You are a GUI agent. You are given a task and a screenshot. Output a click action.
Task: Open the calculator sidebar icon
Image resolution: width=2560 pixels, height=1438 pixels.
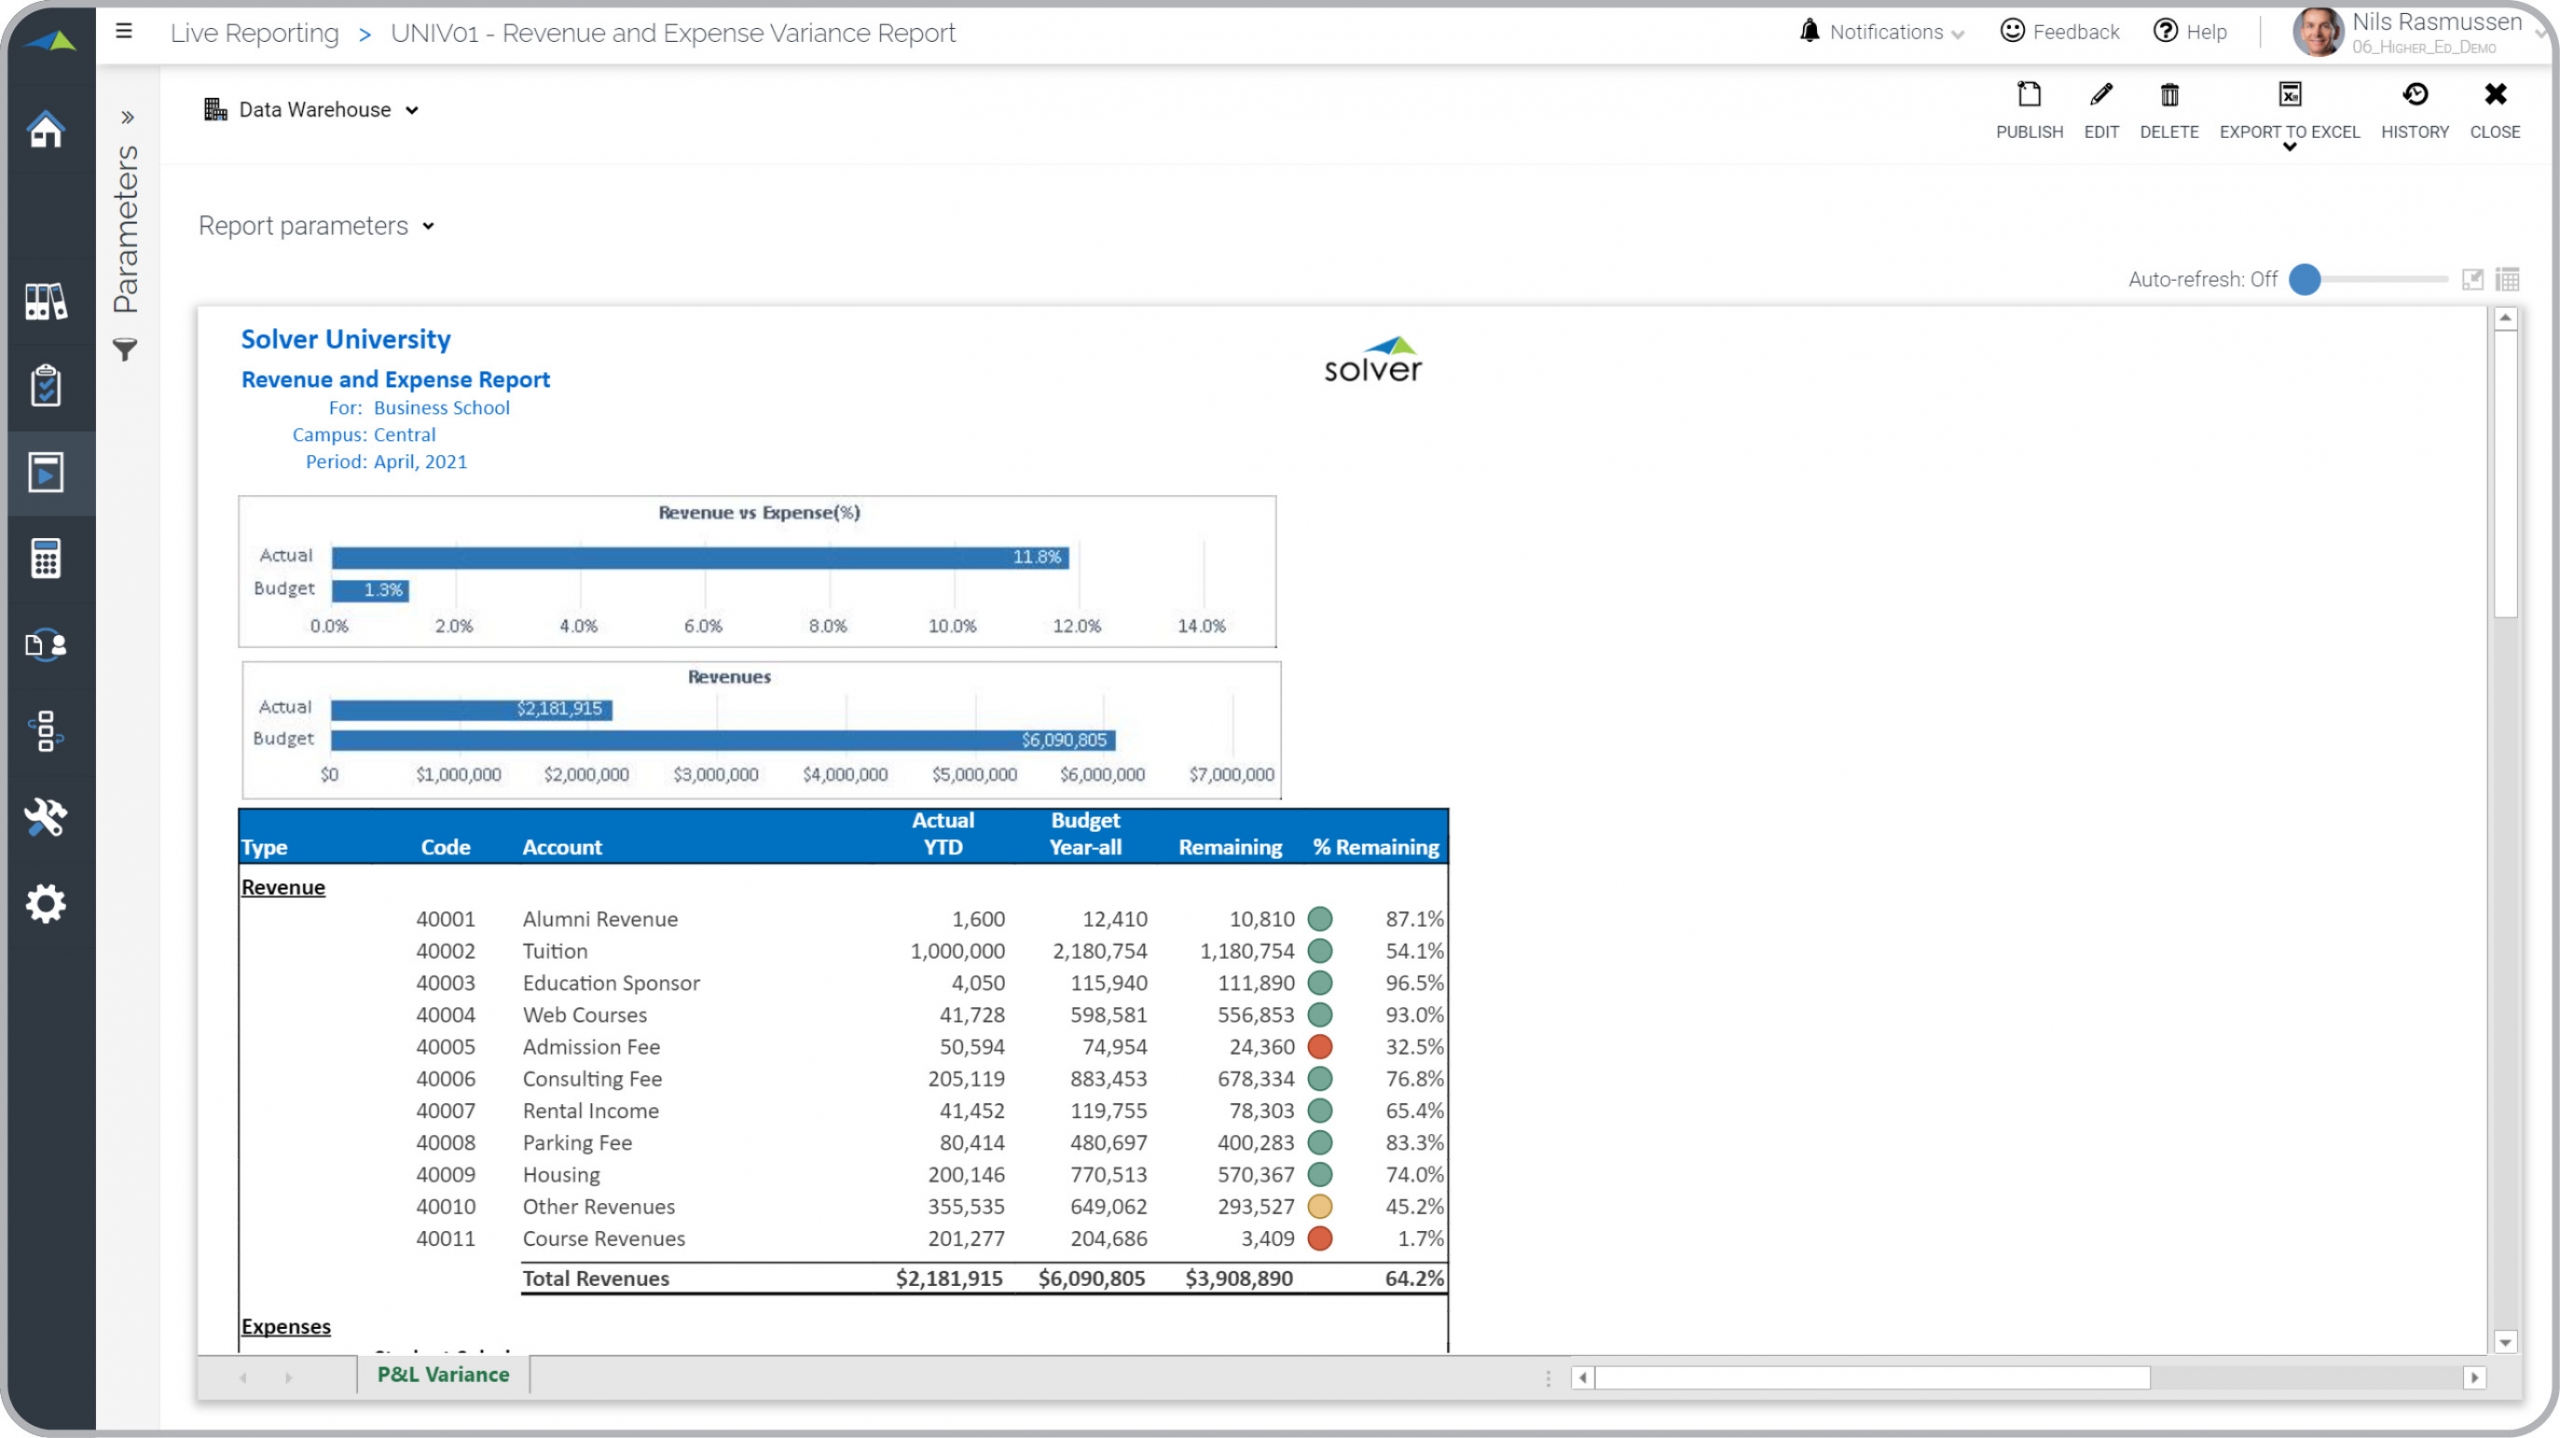pyautogui.click(x=46, y=558)
